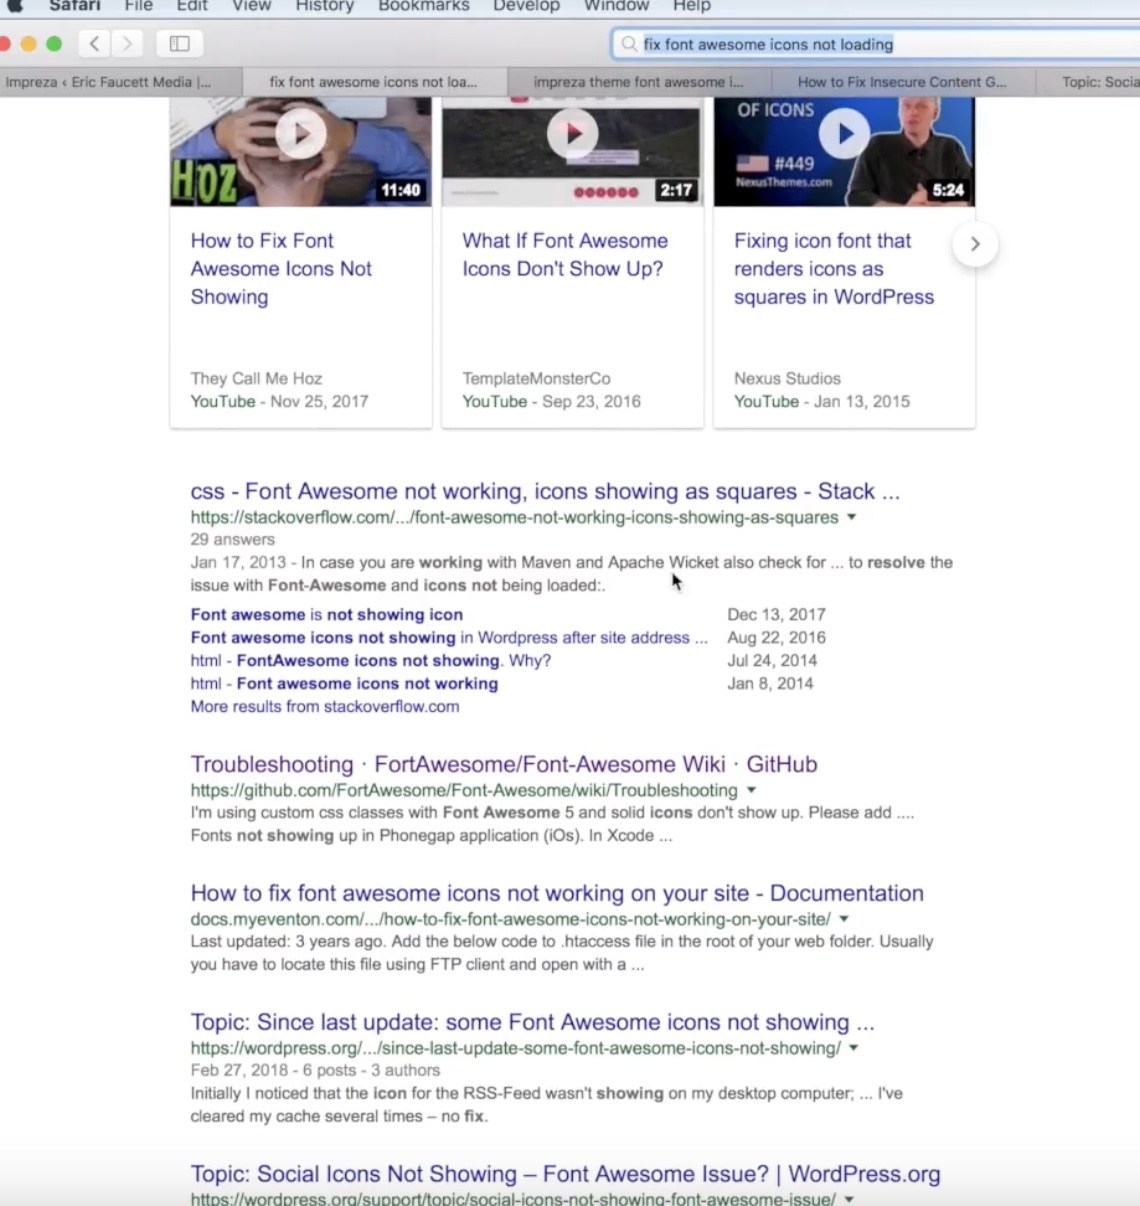
Task: Click the back navigation arrow
Action: coord(93,44)
